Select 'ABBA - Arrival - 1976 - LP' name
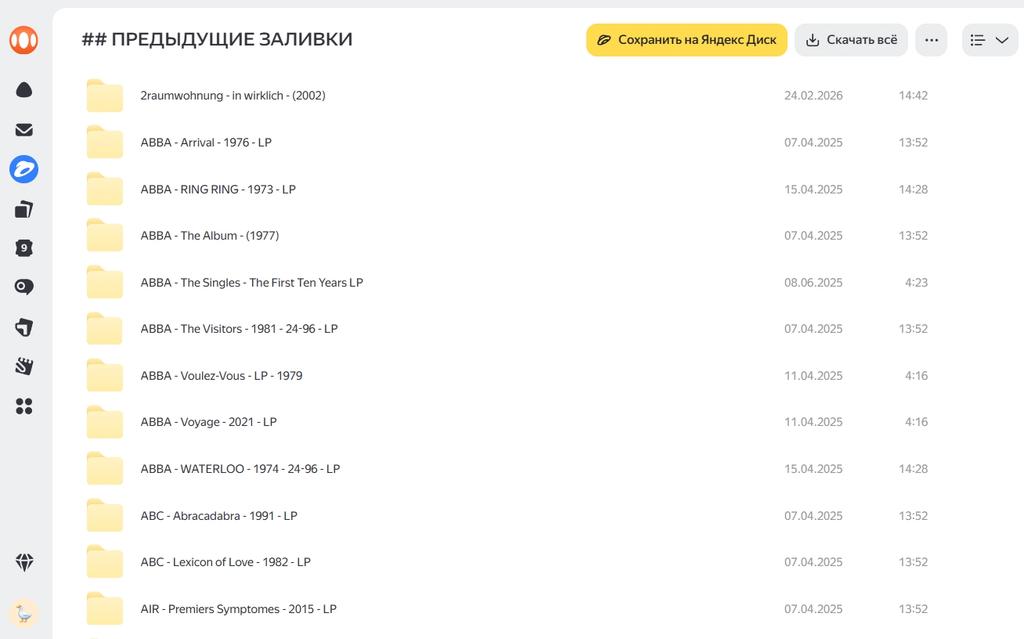1024x639 pixels. [x=206, y=142]
